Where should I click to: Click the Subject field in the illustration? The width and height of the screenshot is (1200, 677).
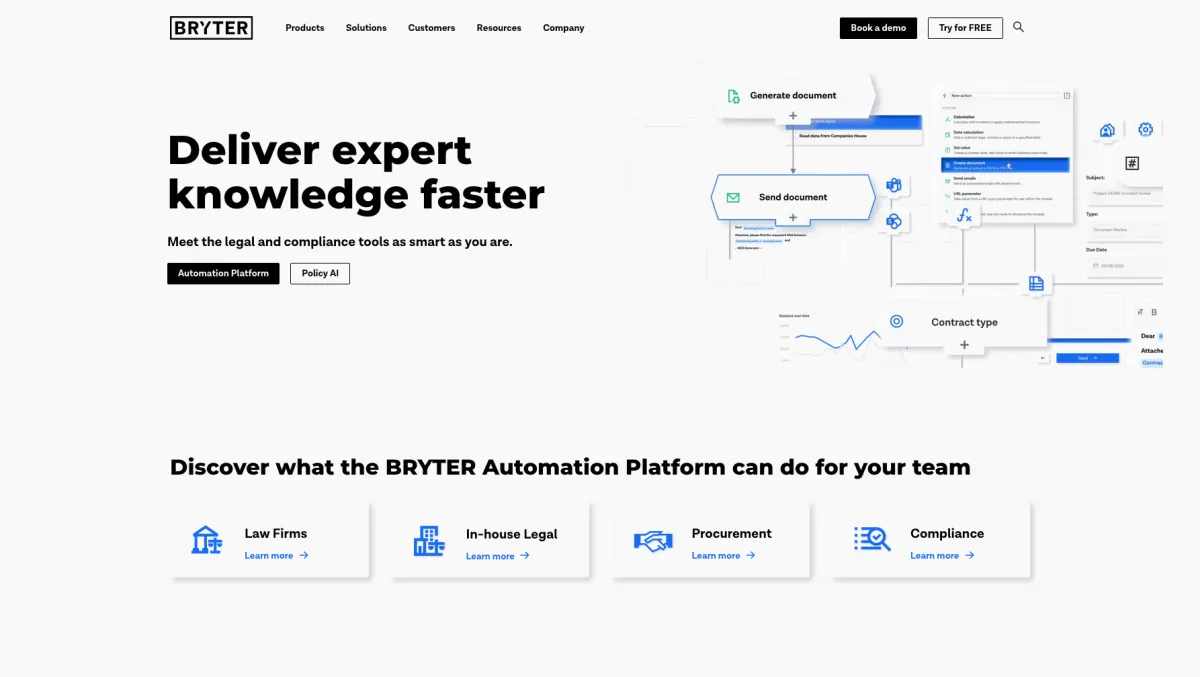click(x=1125, y=193)
